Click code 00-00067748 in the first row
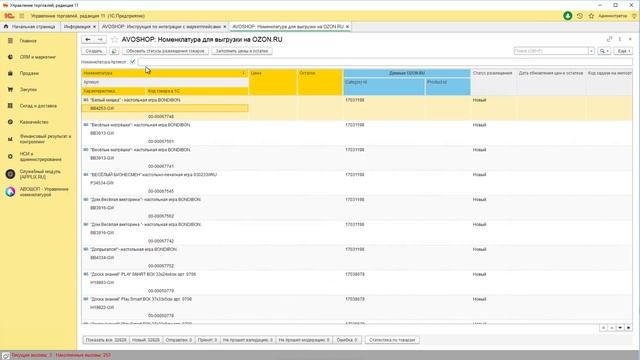640x360 pixels. pos(161,117)
